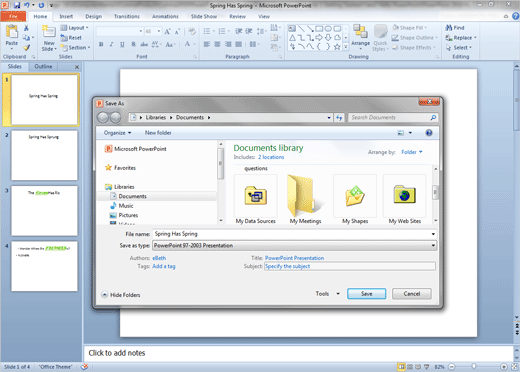Viewport: 520px width, 372px height.
Task: Open the Layout dropdown
Action: [75, 28]
